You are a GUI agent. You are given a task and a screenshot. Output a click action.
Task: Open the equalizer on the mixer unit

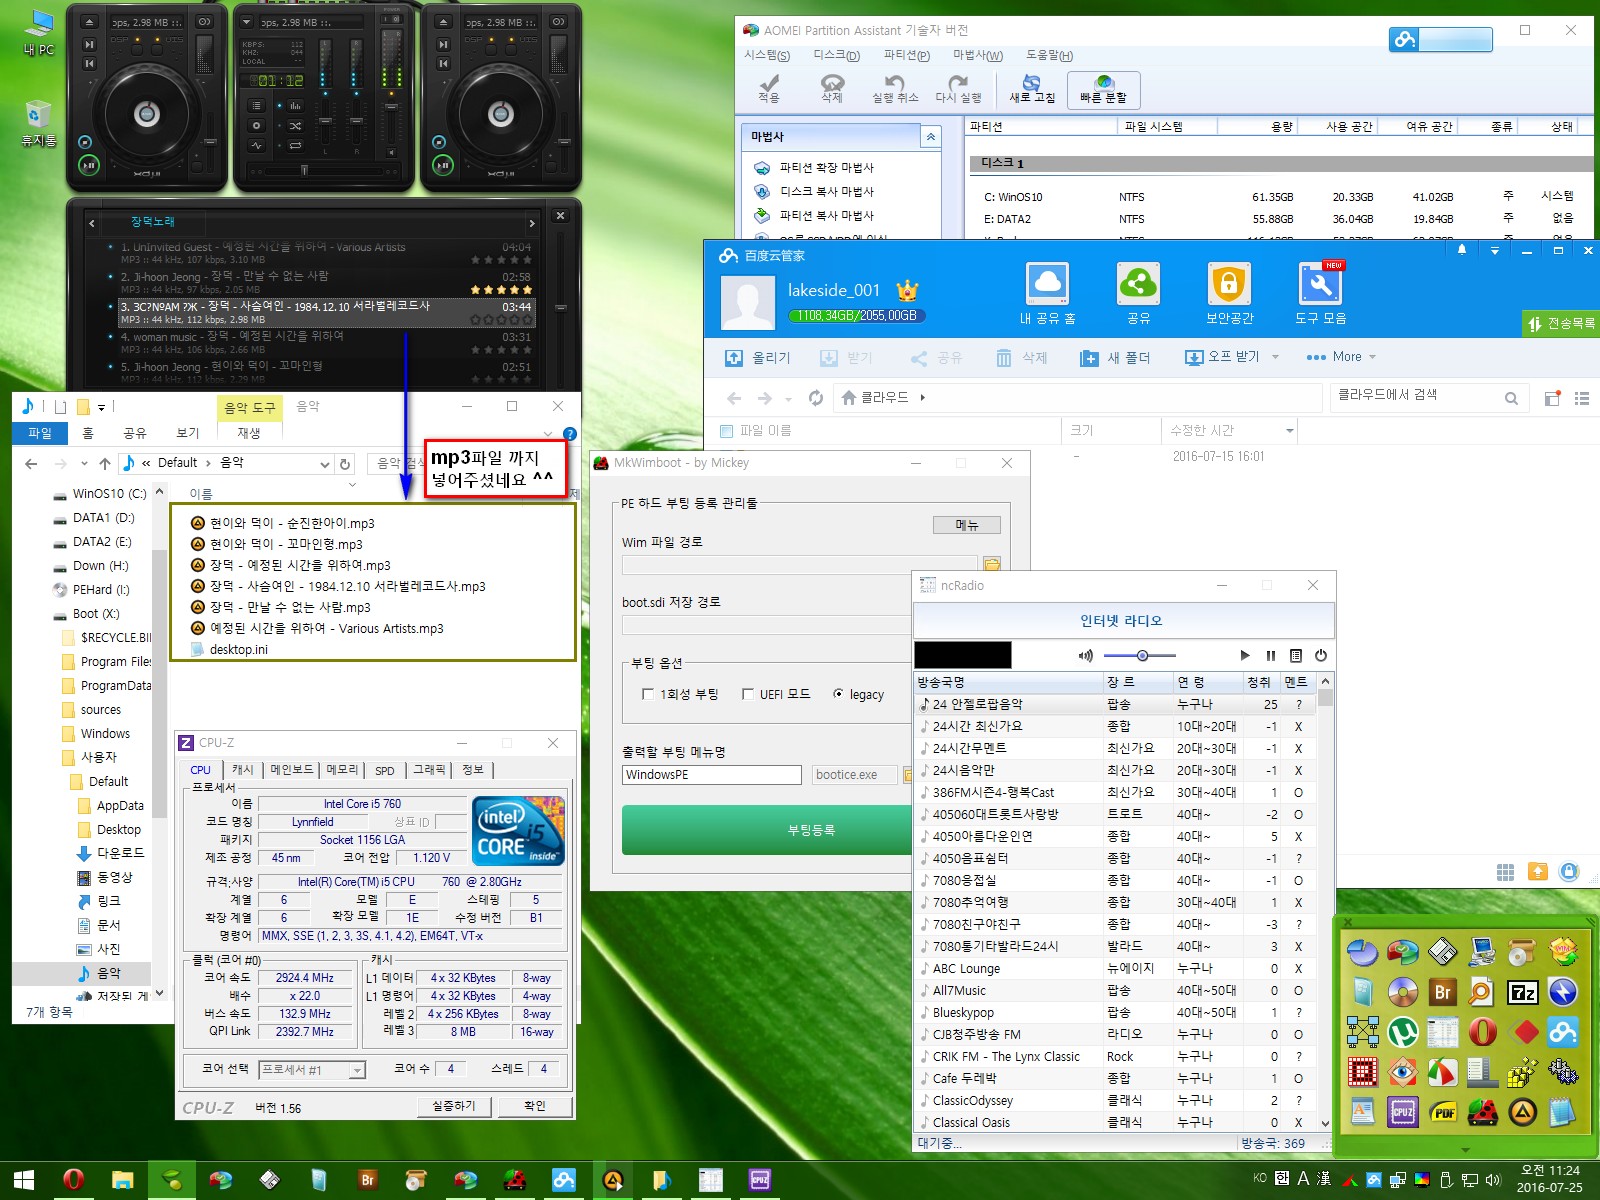click(x=295, y=105)
